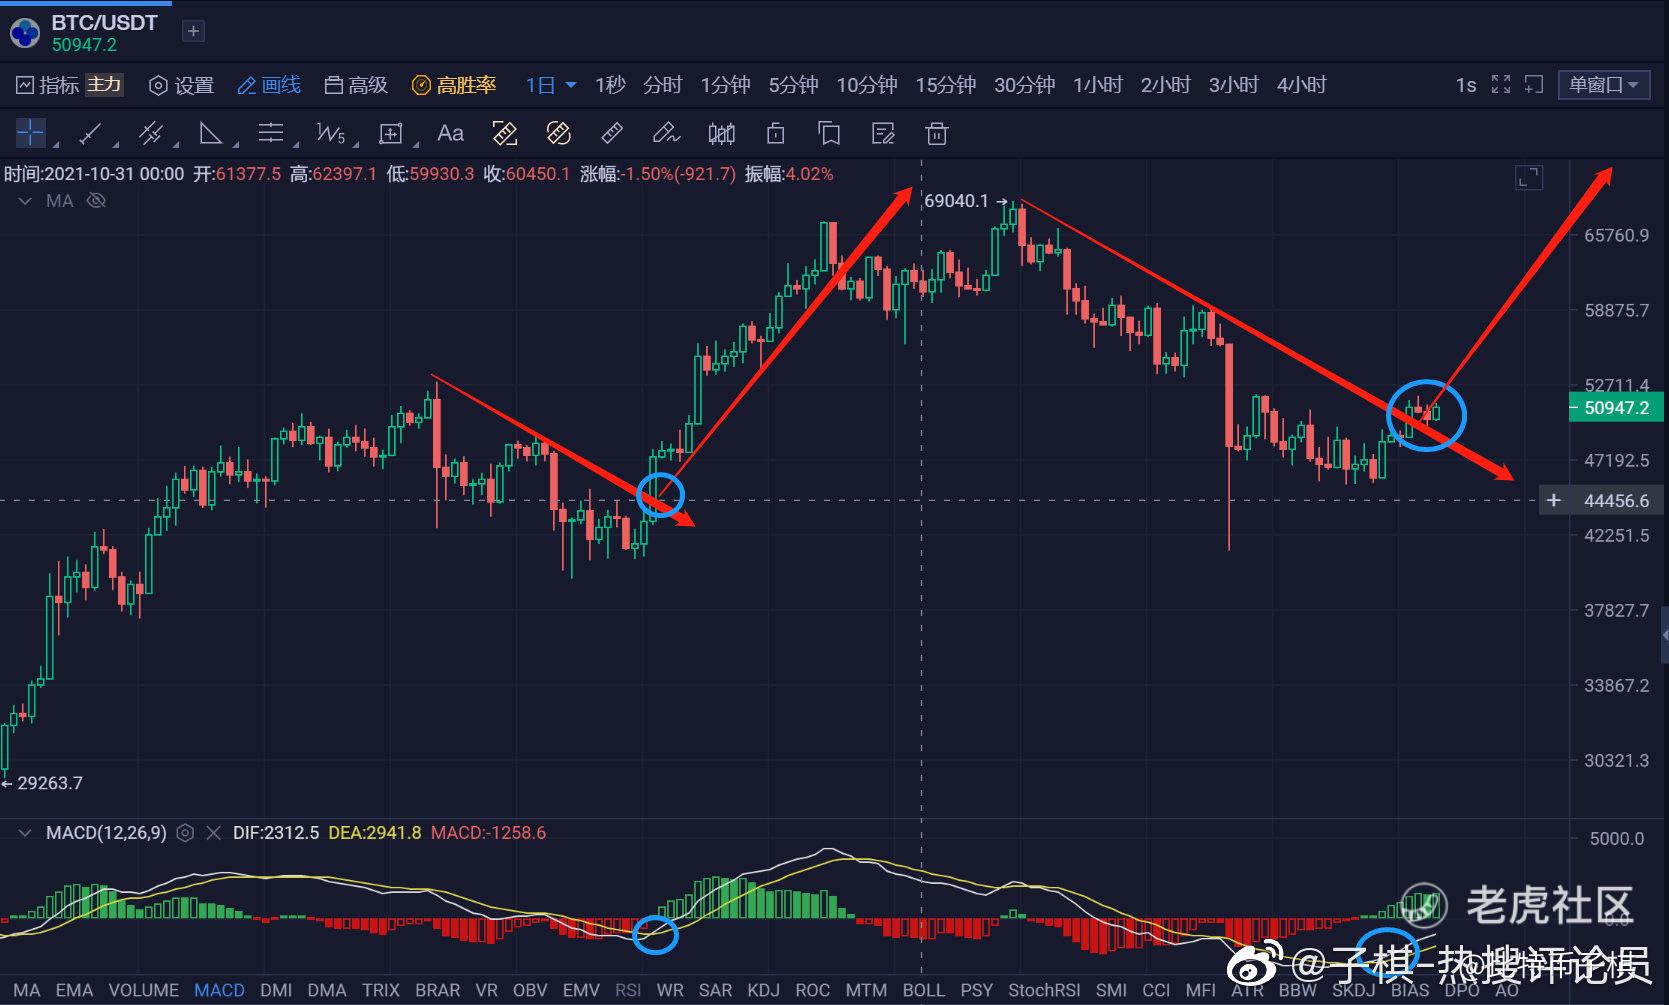Screen dimensions: 1669x1005
Task: Open the 高胜率 high win-rate feature
Action: 454,85
